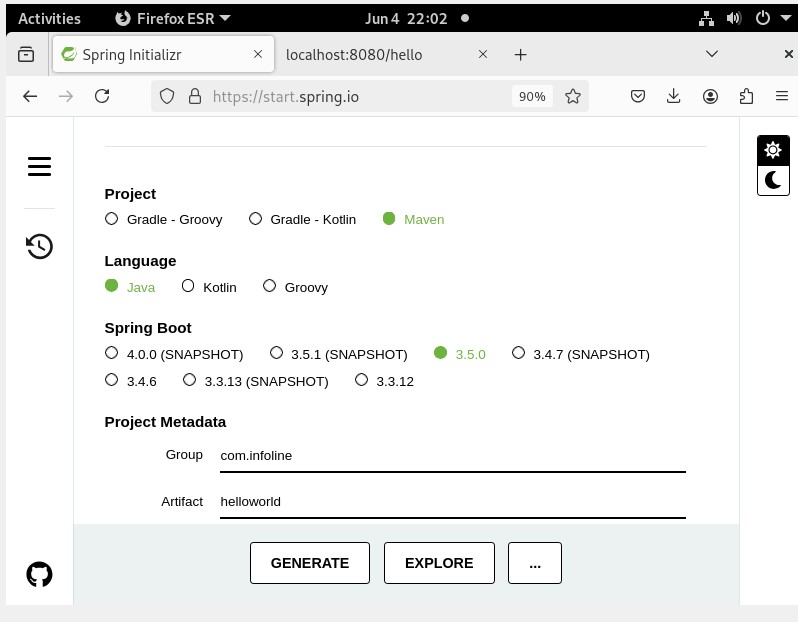Reload the page with refresh icon
Screen dimensions: 798x622
coord(102,96)
